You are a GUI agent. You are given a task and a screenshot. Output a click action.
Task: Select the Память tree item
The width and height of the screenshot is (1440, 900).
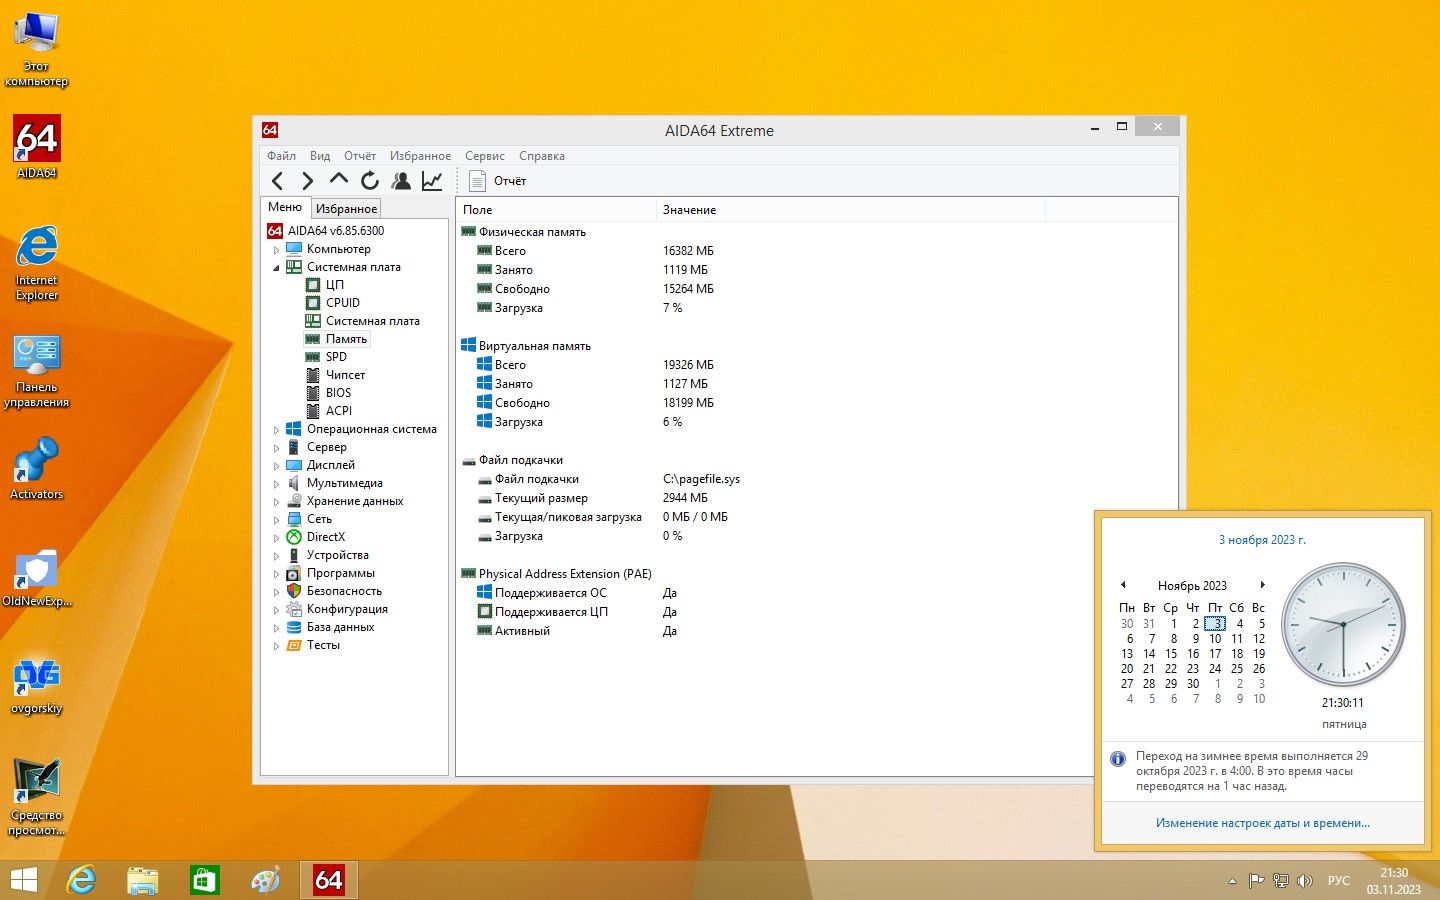pyautogui.click(x=346, y=339)
